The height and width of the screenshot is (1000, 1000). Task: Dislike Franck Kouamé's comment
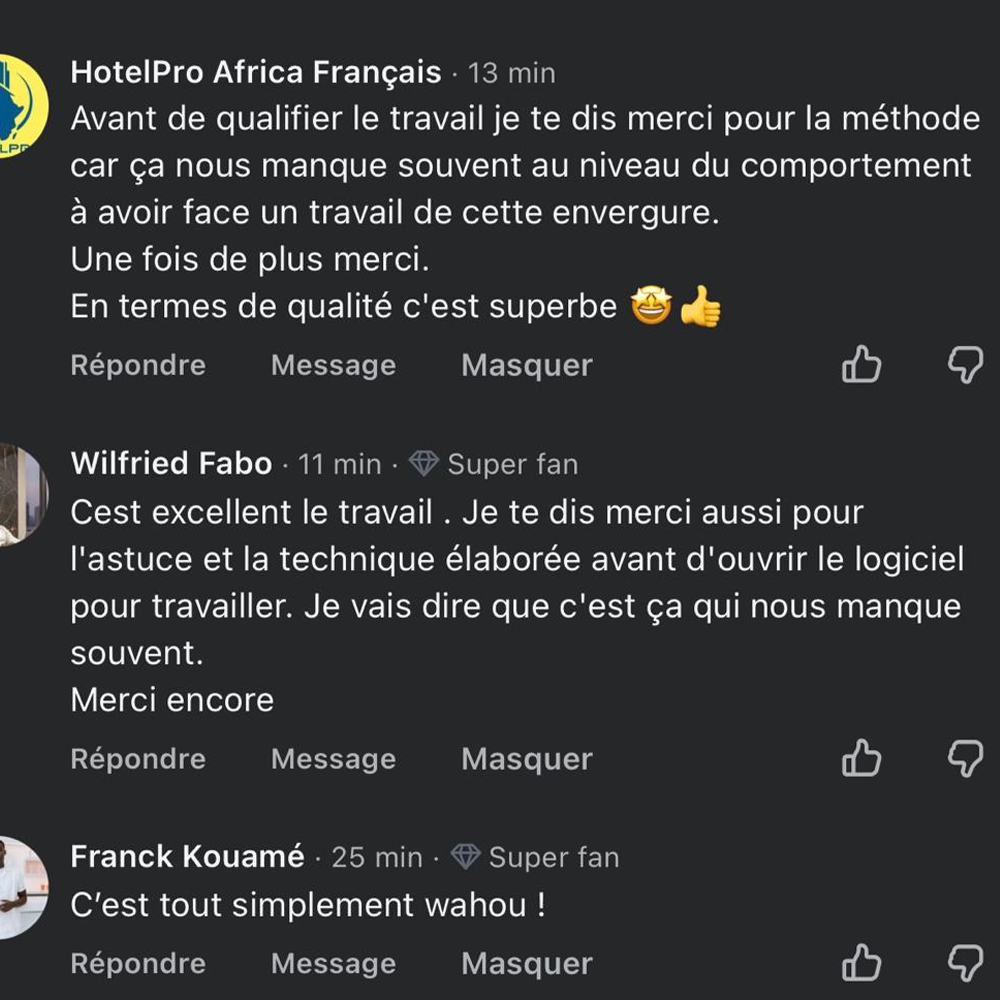[x=965, y=964]
